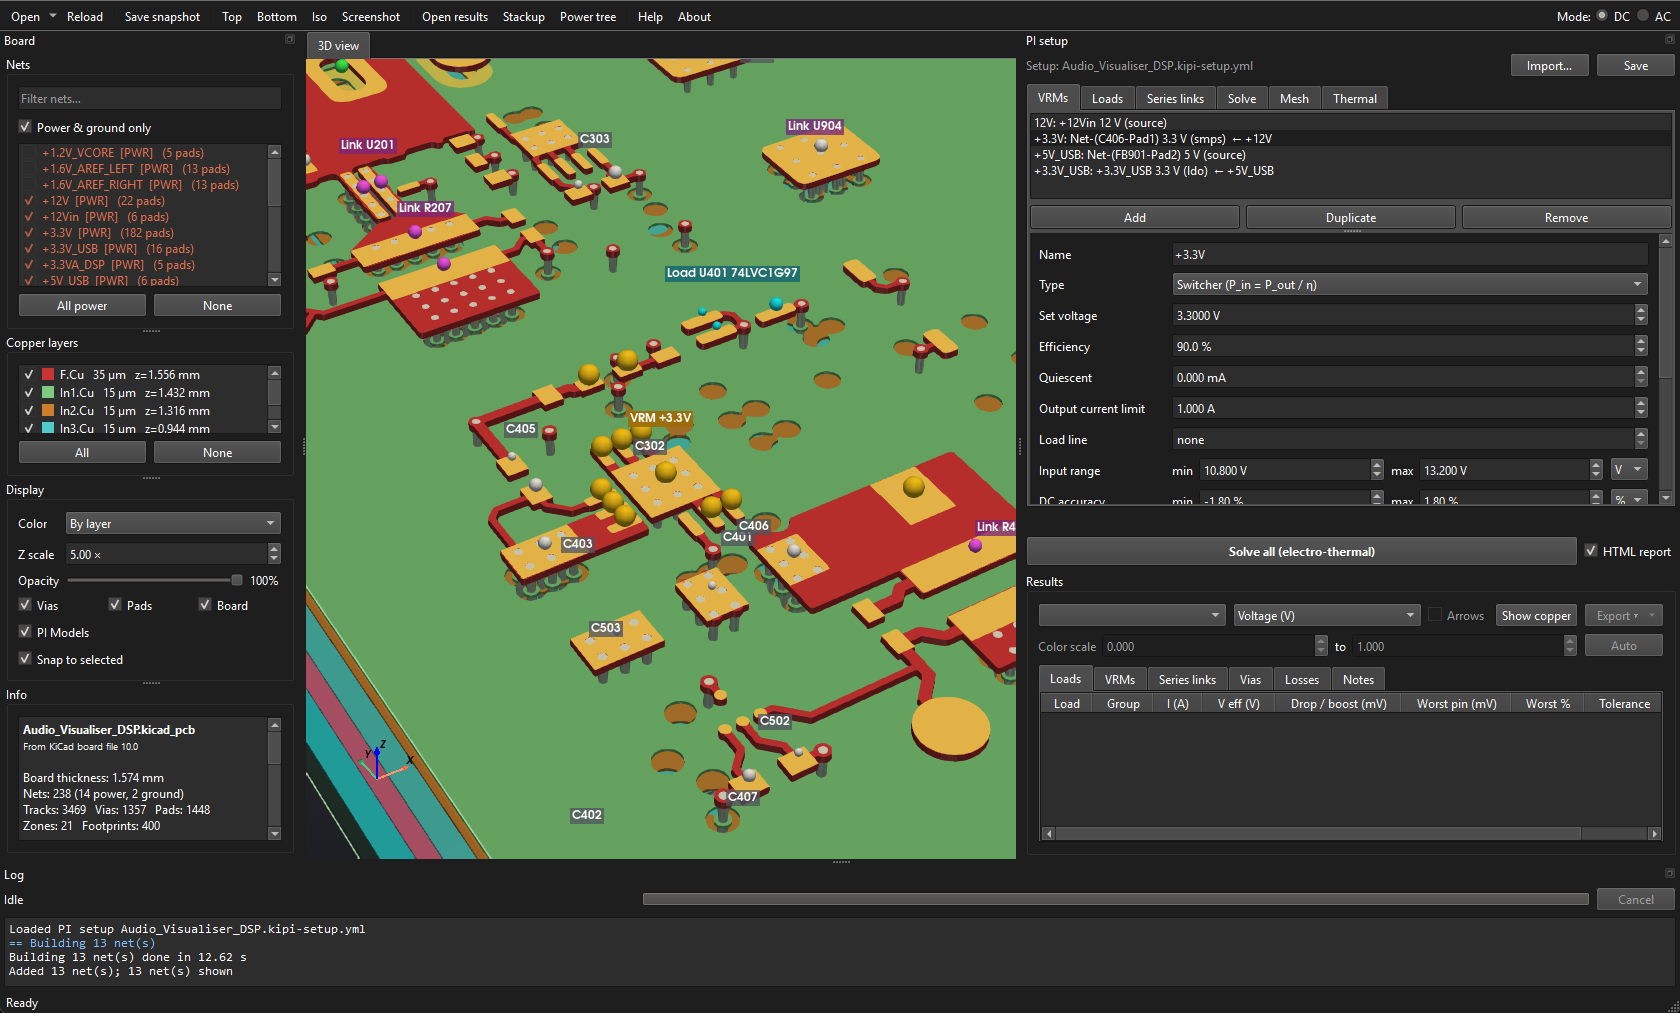This screenshot has width=1680, height=1013.
Task: Click the Duplicate VRM button
Action: click(x=1351, y=217)
